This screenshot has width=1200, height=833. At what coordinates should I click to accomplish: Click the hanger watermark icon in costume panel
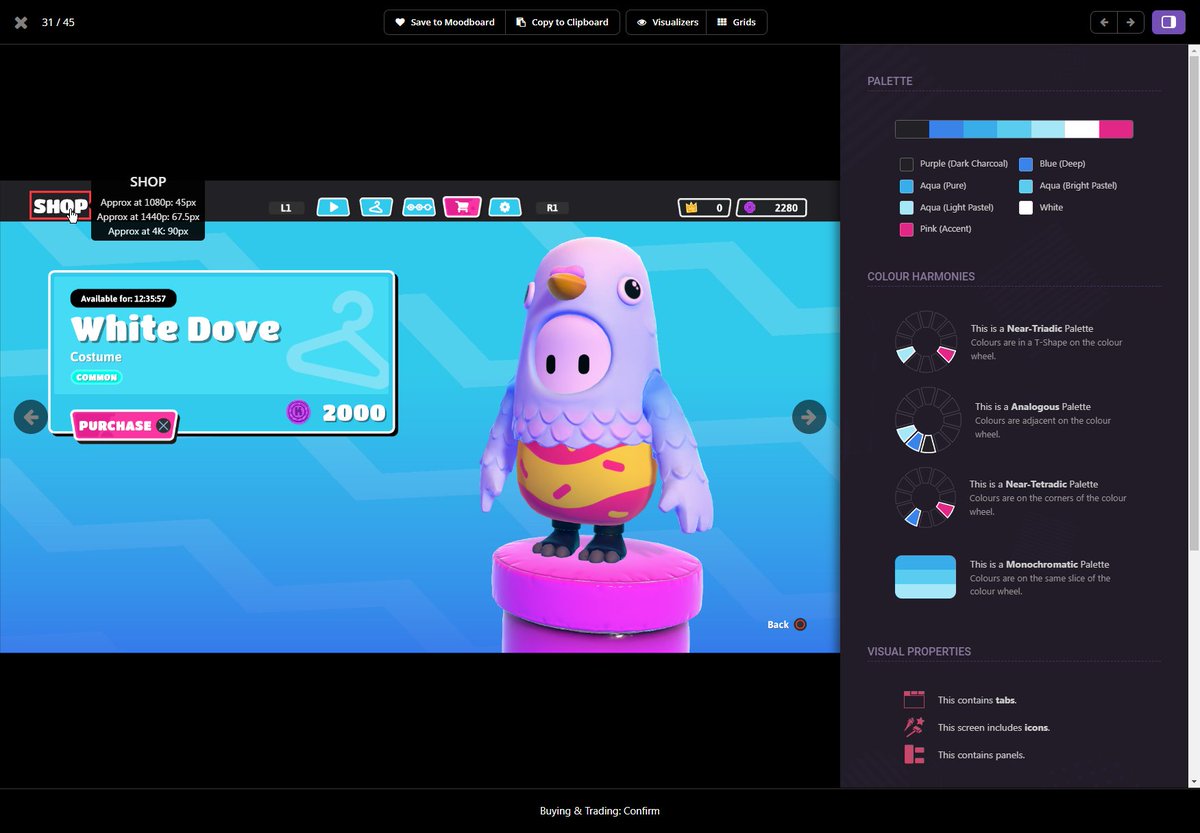(336, 341)
